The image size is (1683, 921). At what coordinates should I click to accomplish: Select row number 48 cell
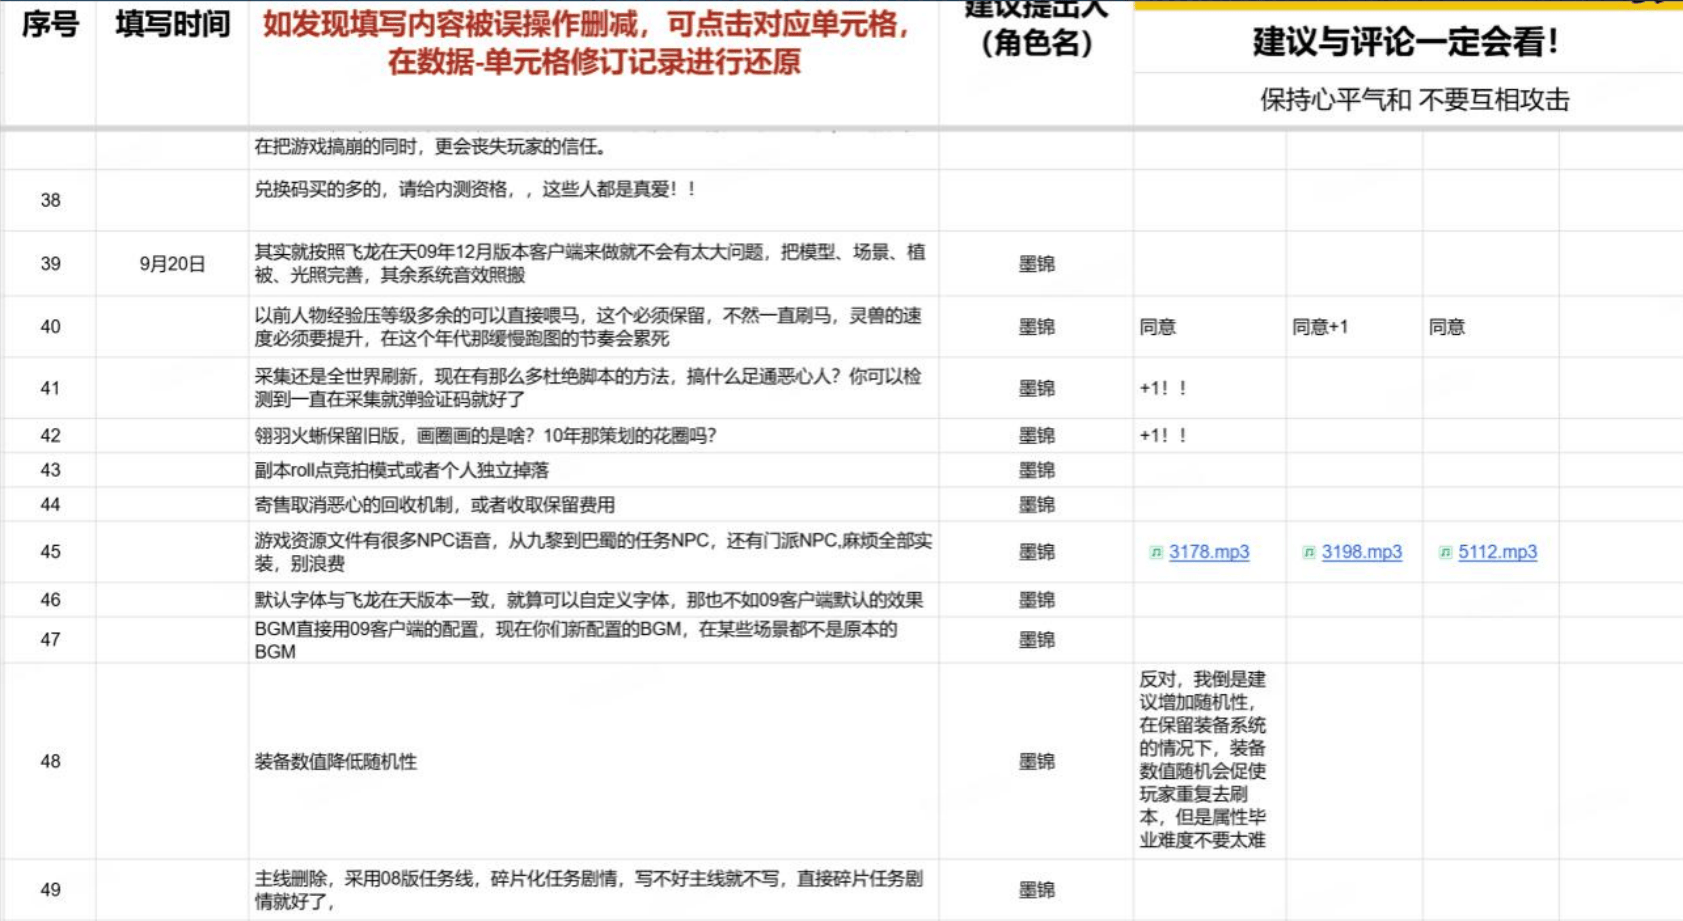tap(50, 762)
